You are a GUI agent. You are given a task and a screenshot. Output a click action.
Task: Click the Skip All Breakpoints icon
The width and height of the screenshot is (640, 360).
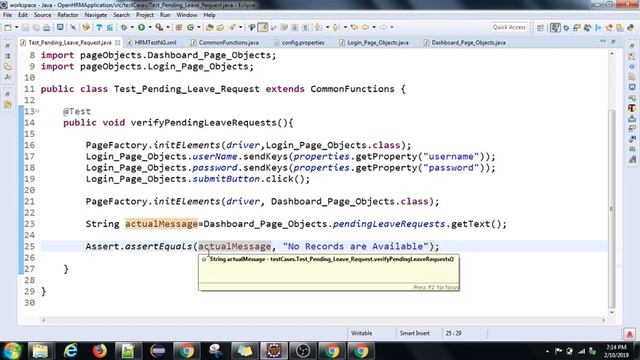pyautogui.click(x=73, y=27)
